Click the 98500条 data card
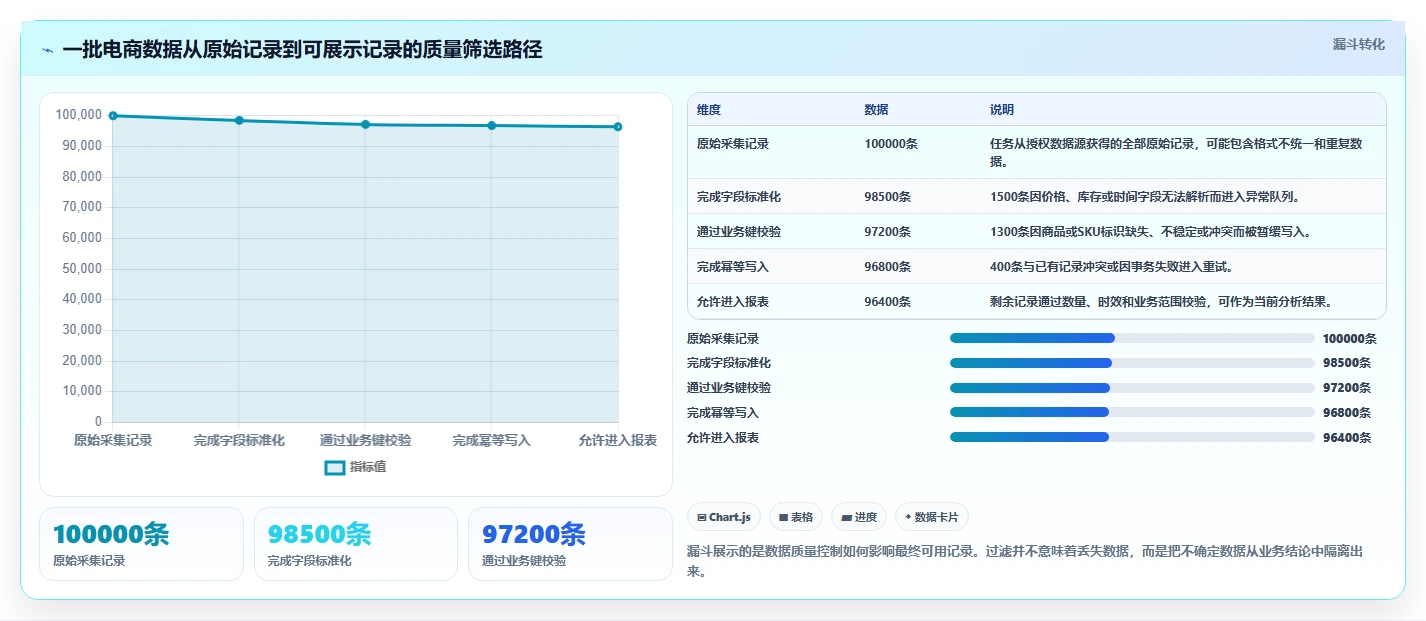The width and height of the screenshot is (1426, 621). coord(356,544)
